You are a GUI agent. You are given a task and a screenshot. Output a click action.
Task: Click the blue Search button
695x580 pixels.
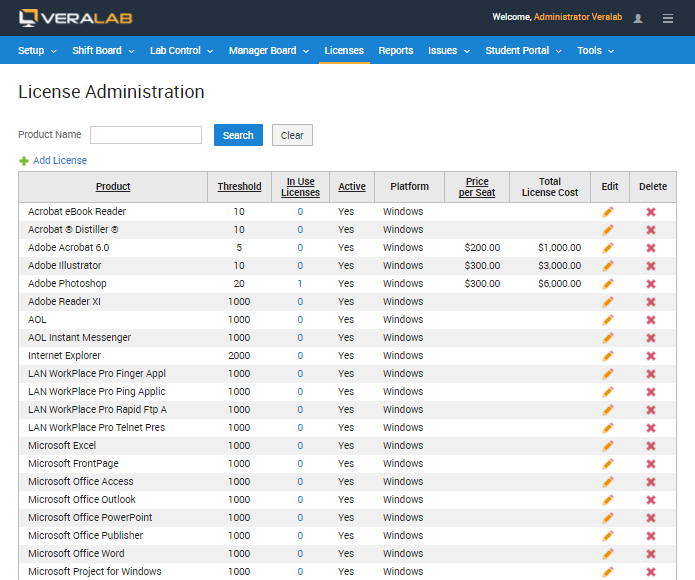tap(238, 135)
